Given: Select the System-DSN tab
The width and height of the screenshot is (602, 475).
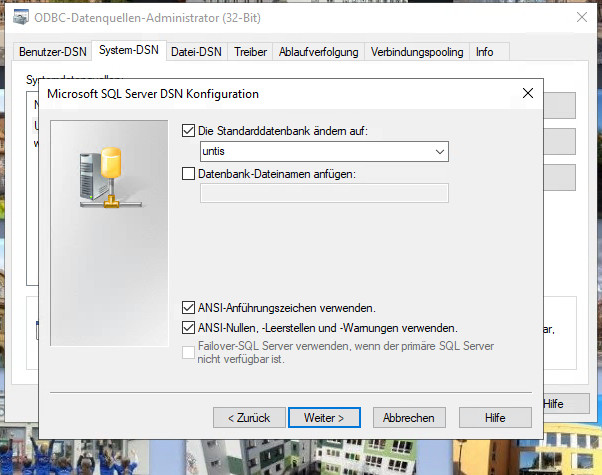Looking at the screenshot, I should pyautogui.click(x=129, y=50).
